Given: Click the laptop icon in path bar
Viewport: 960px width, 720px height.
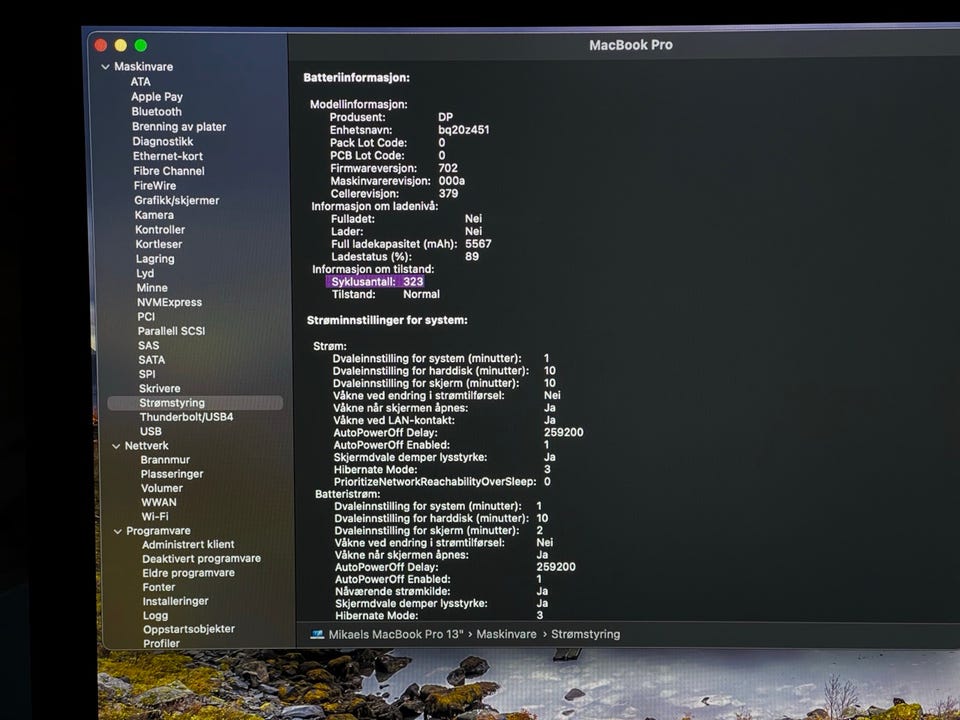Looking at the screenshot, I should click(317, 634).
